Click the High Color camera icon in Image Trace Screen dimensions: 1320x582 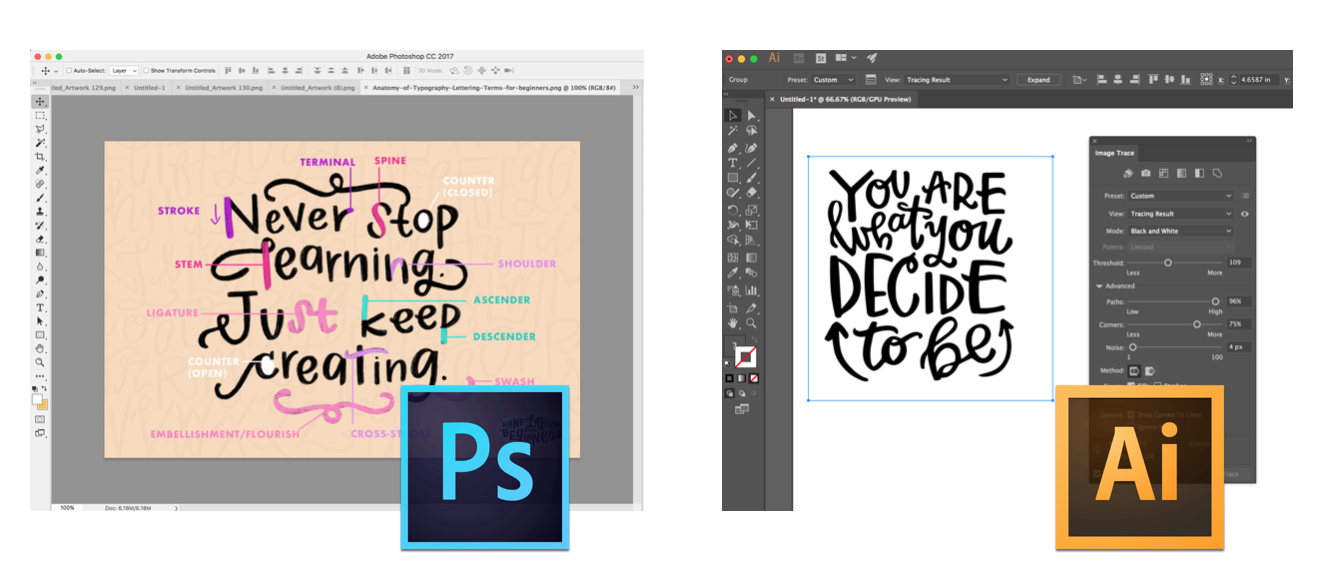[1146, 173]
